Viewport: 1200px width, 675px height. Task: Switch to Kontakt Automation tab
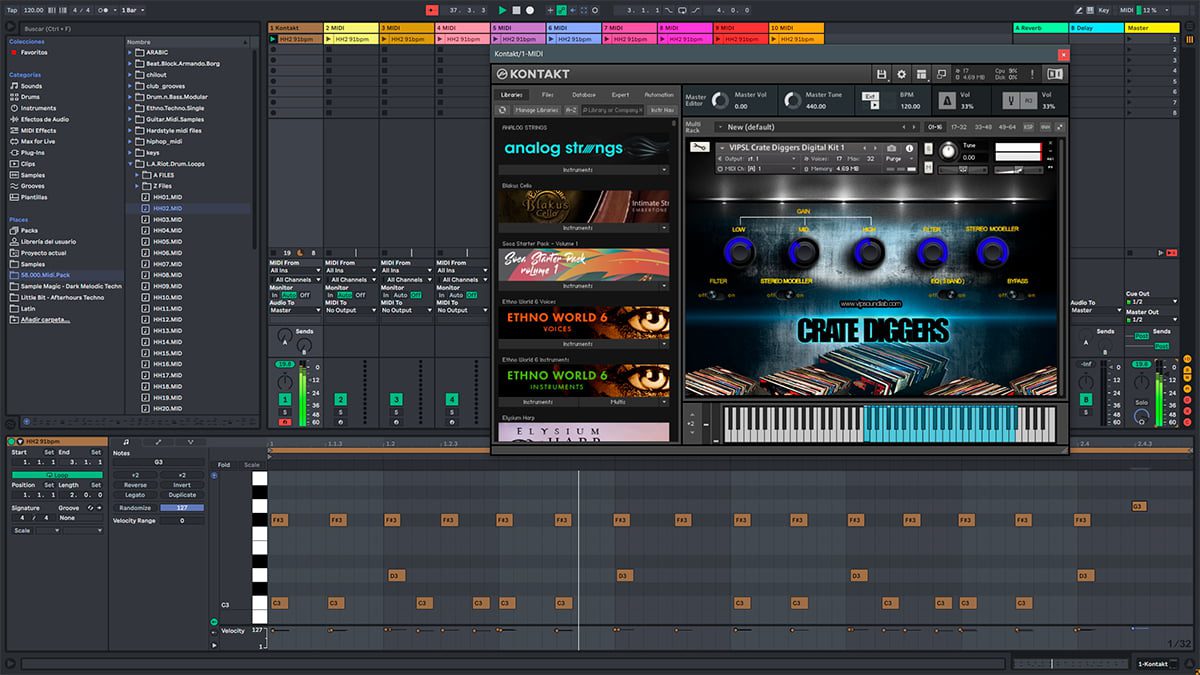659,94
